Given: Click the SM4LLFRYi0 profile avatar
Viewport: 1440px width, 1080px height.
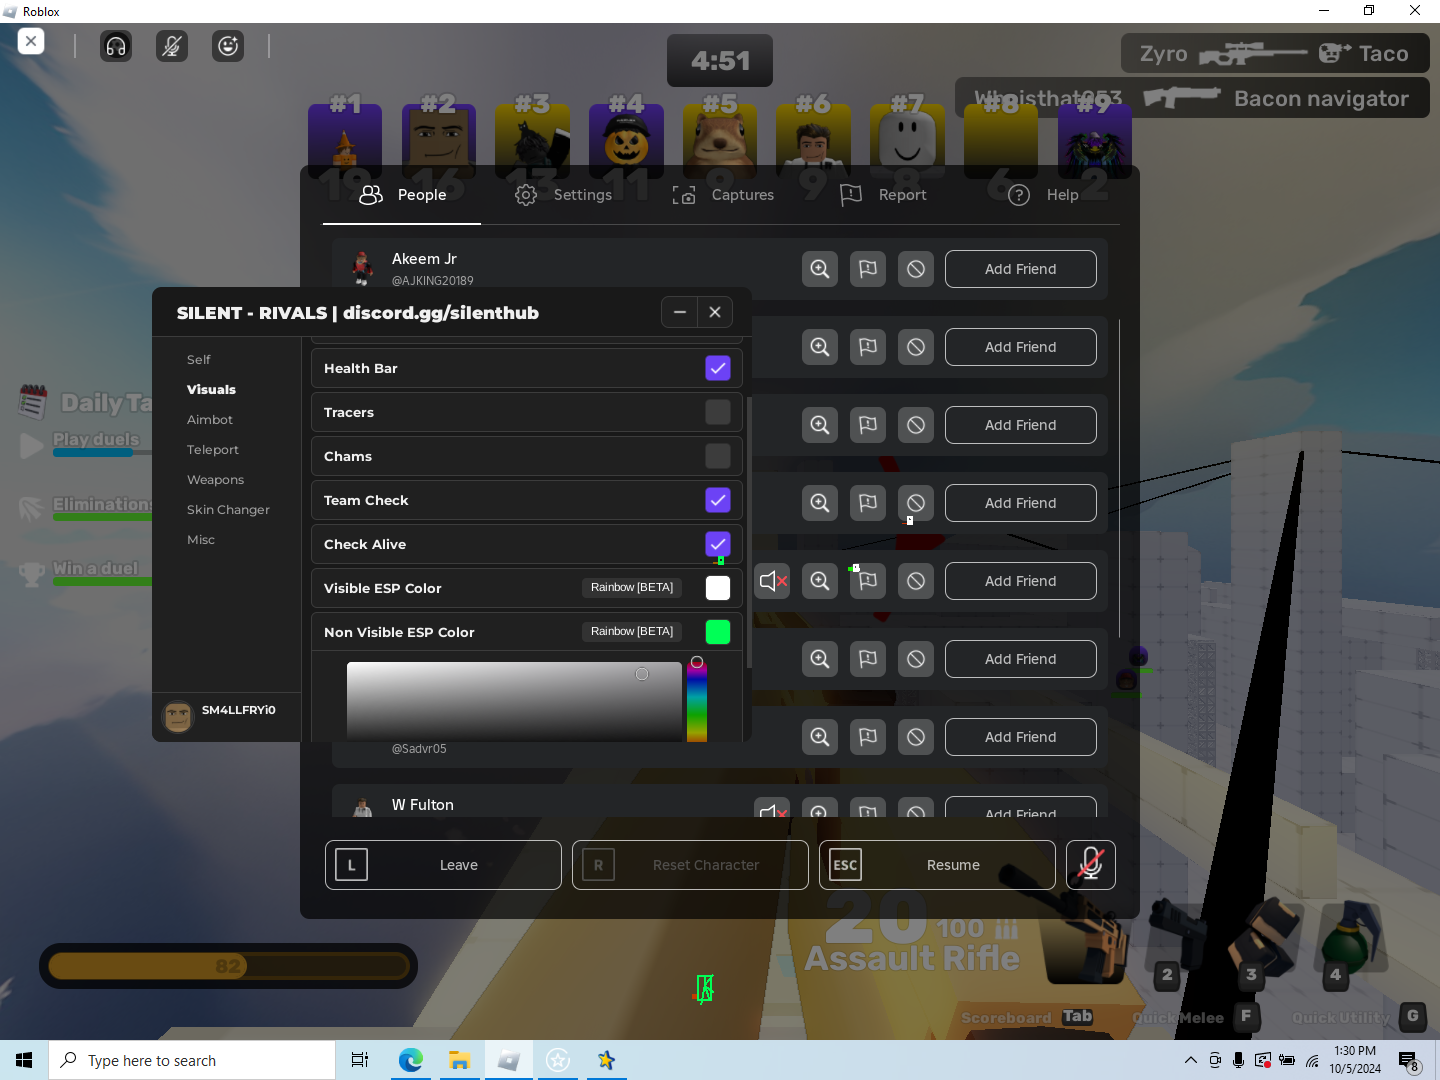Looking at the screenshot, I should [x=178, y=716].
